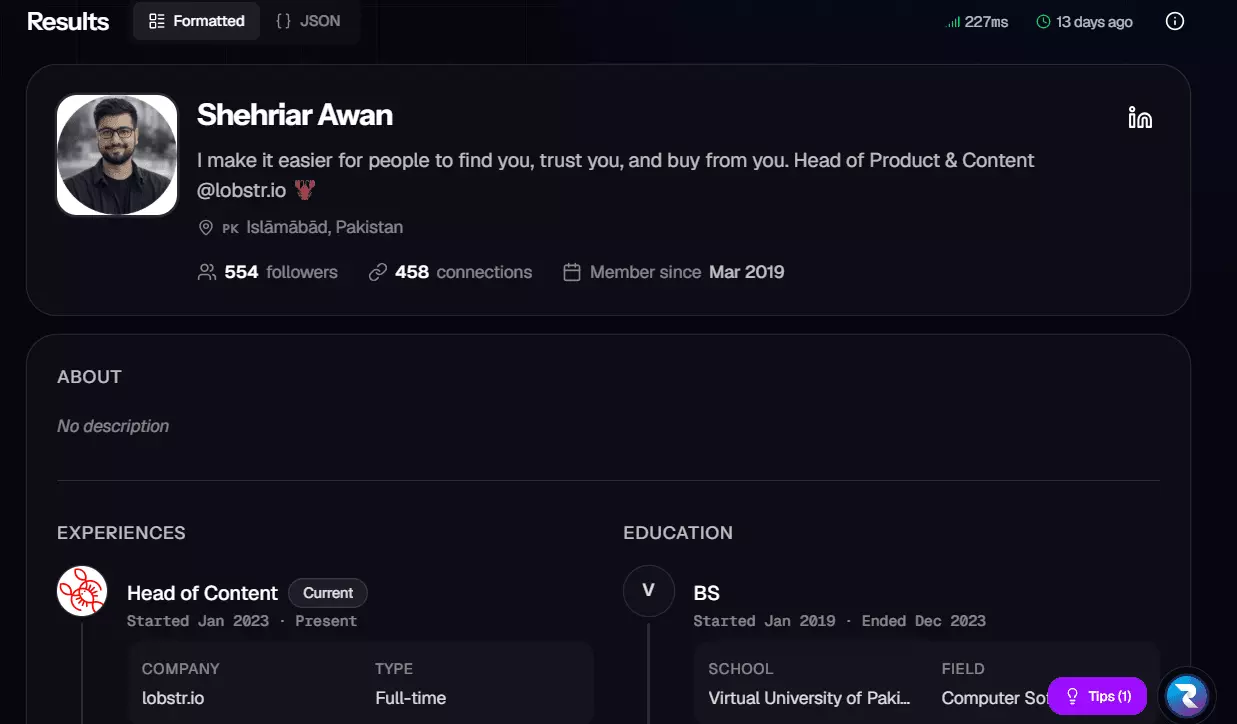Click the profile headline sentence
The image size is (1237, 724).
(616, 174)
